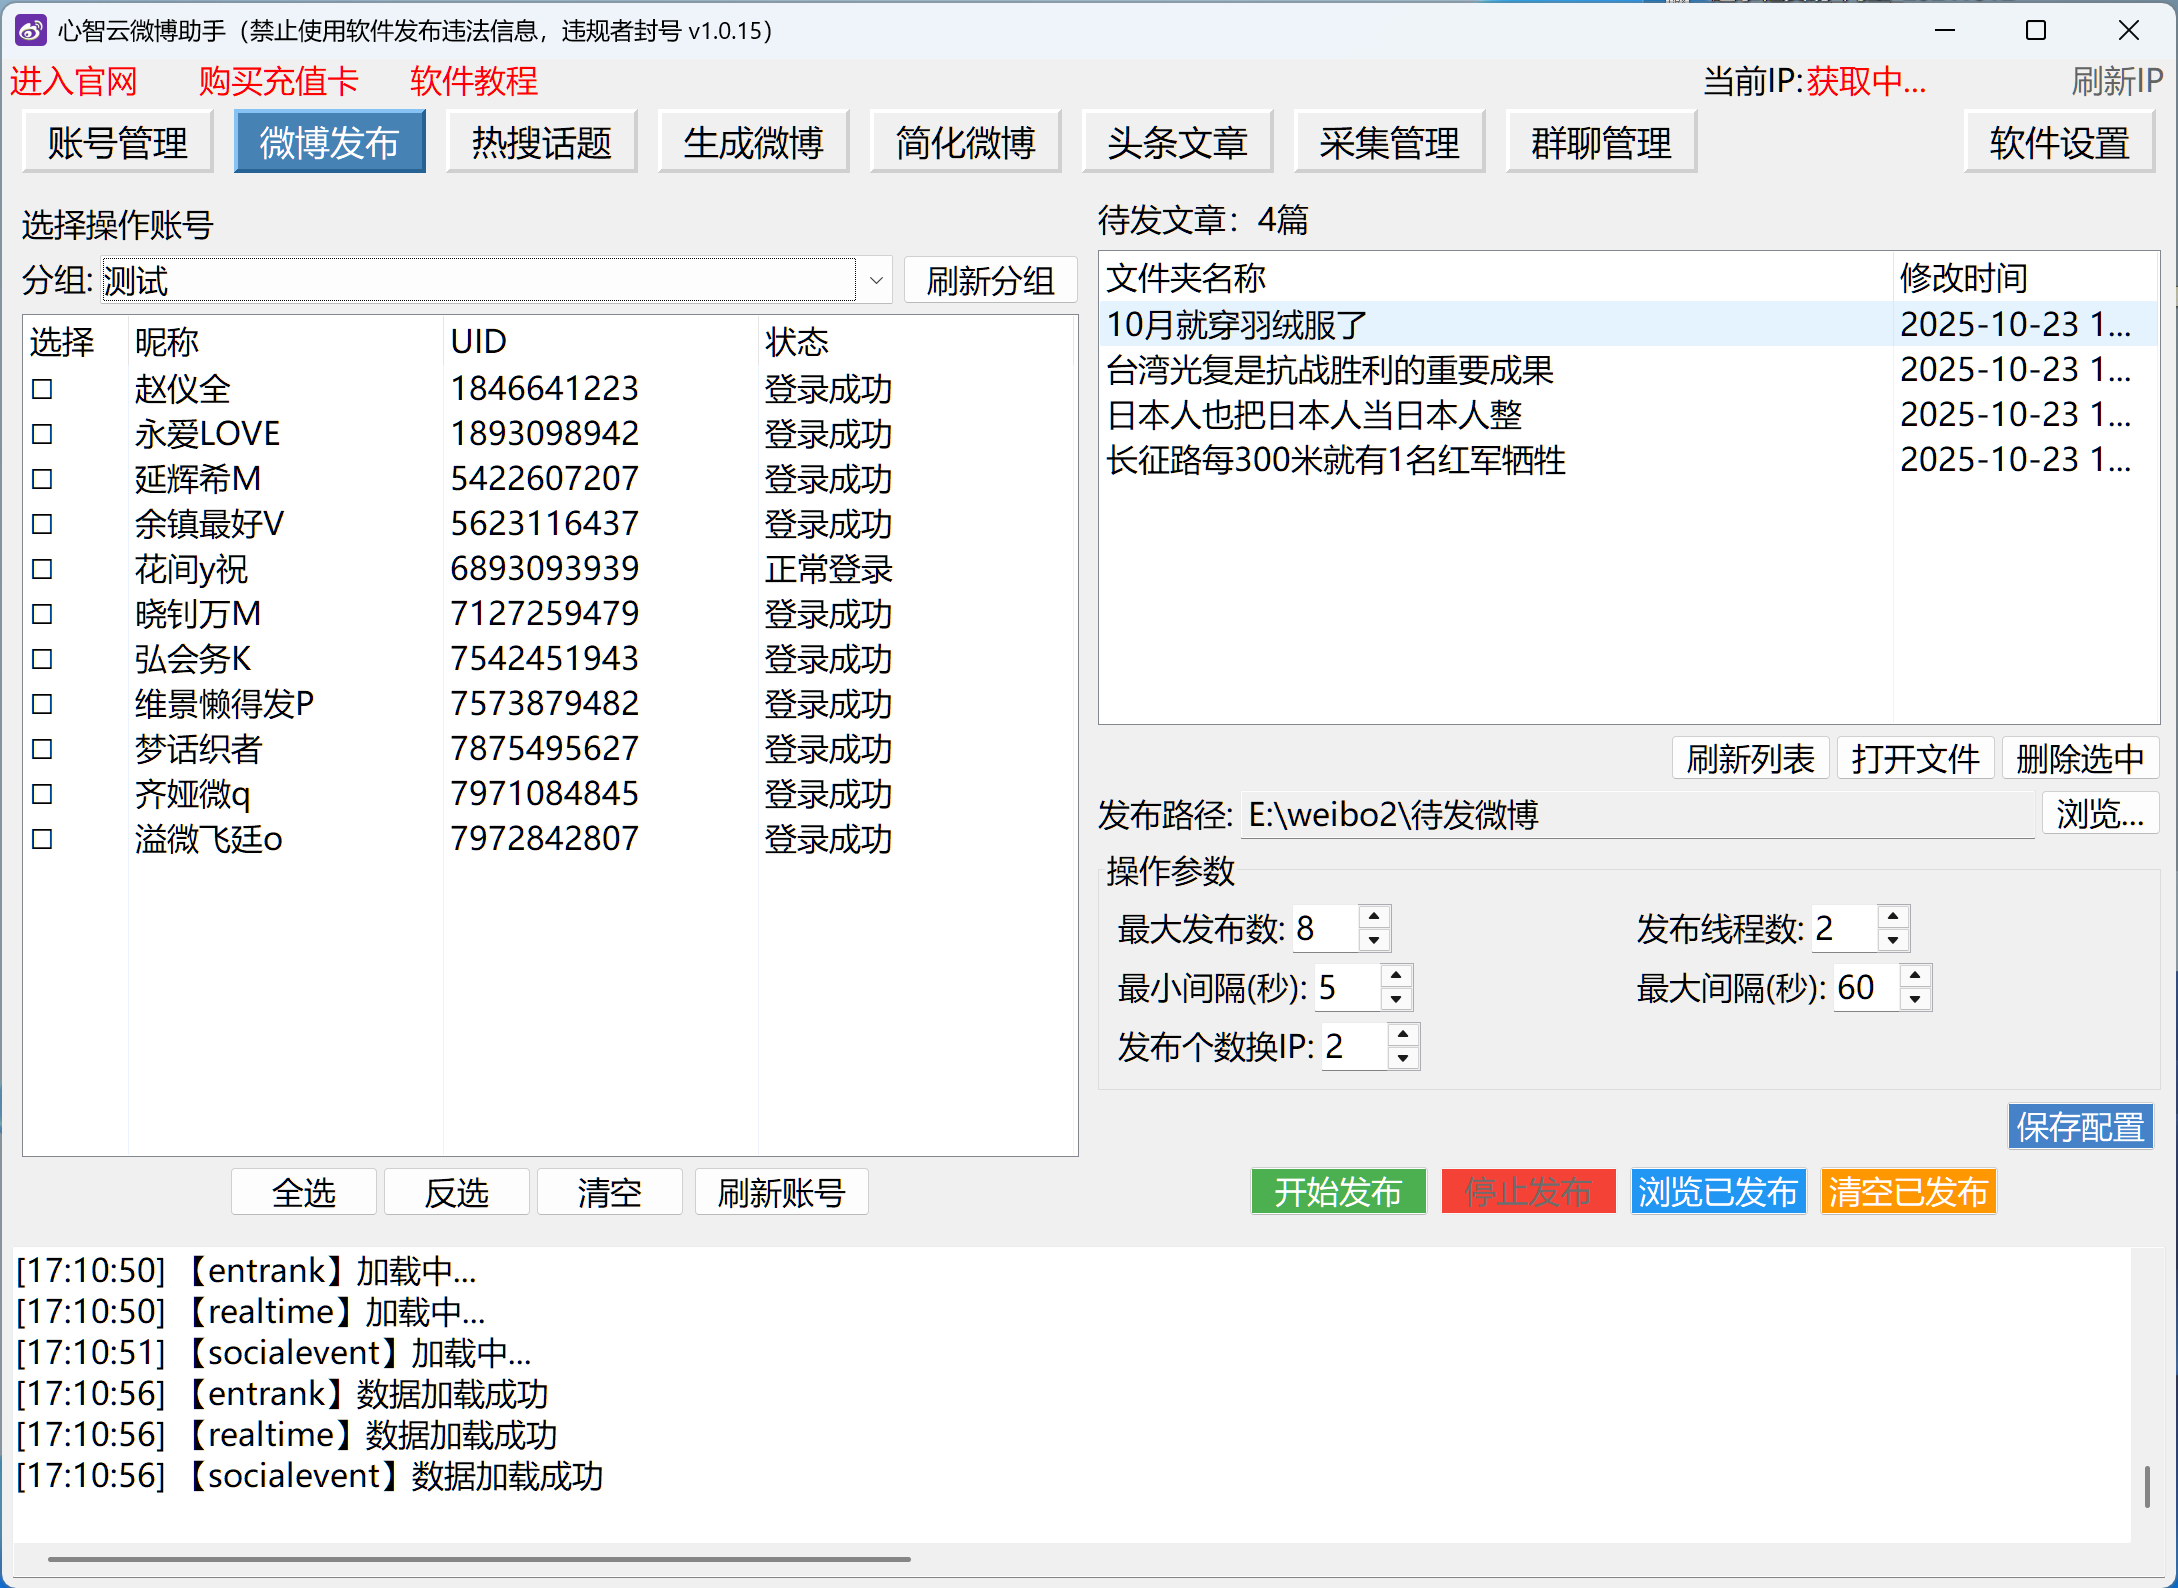Switch to 账号管理 tab
This screenshot has width=2178, height=1588.
coord(117,142)
